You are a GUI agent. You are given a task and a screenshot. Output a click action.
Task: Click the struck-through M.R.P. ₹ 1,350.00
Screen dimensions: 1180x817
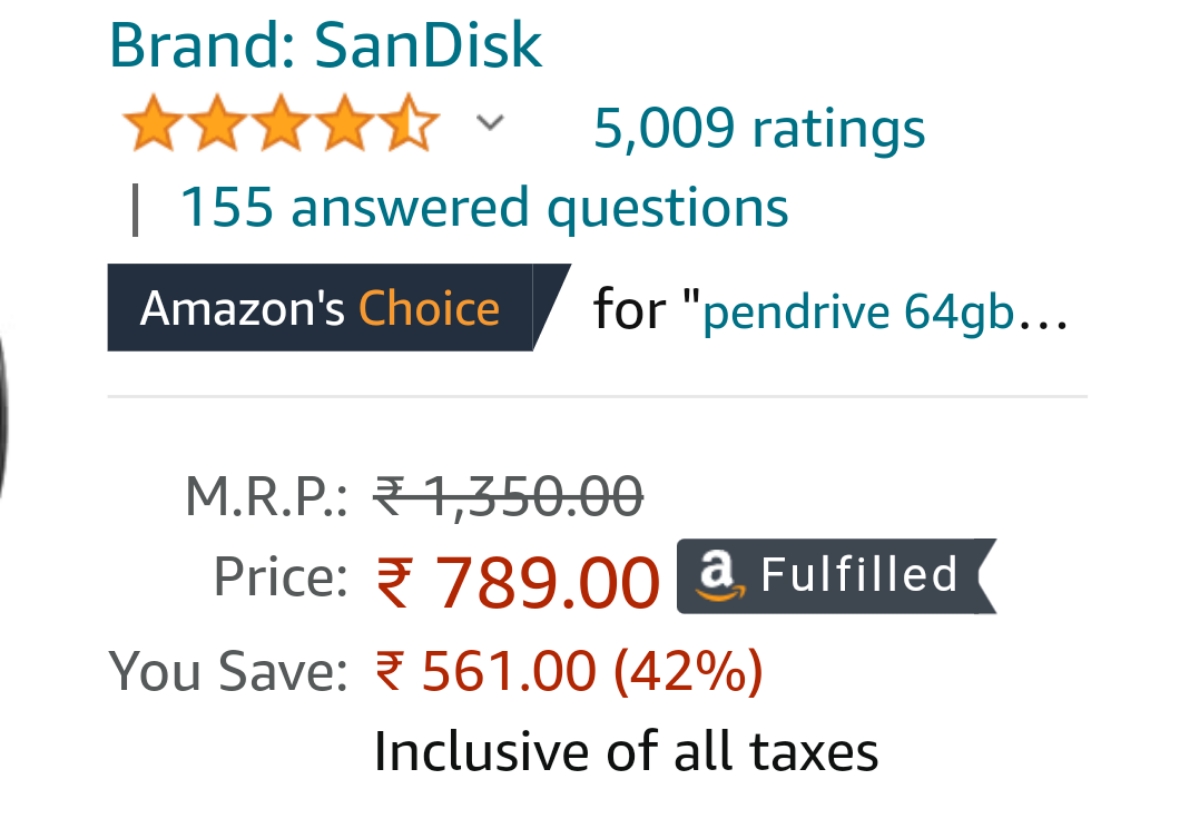tap(509, 497)
